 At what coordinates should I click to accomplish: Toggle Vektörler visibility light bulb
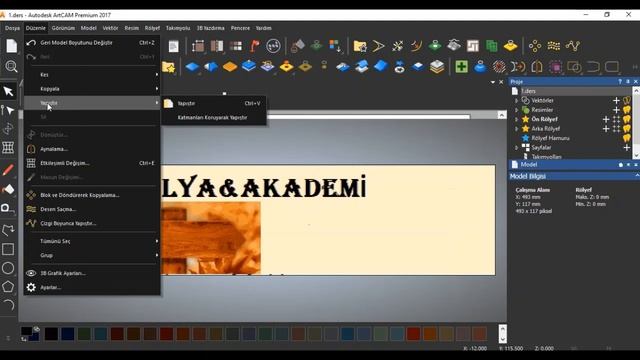(x=627, y=100)
